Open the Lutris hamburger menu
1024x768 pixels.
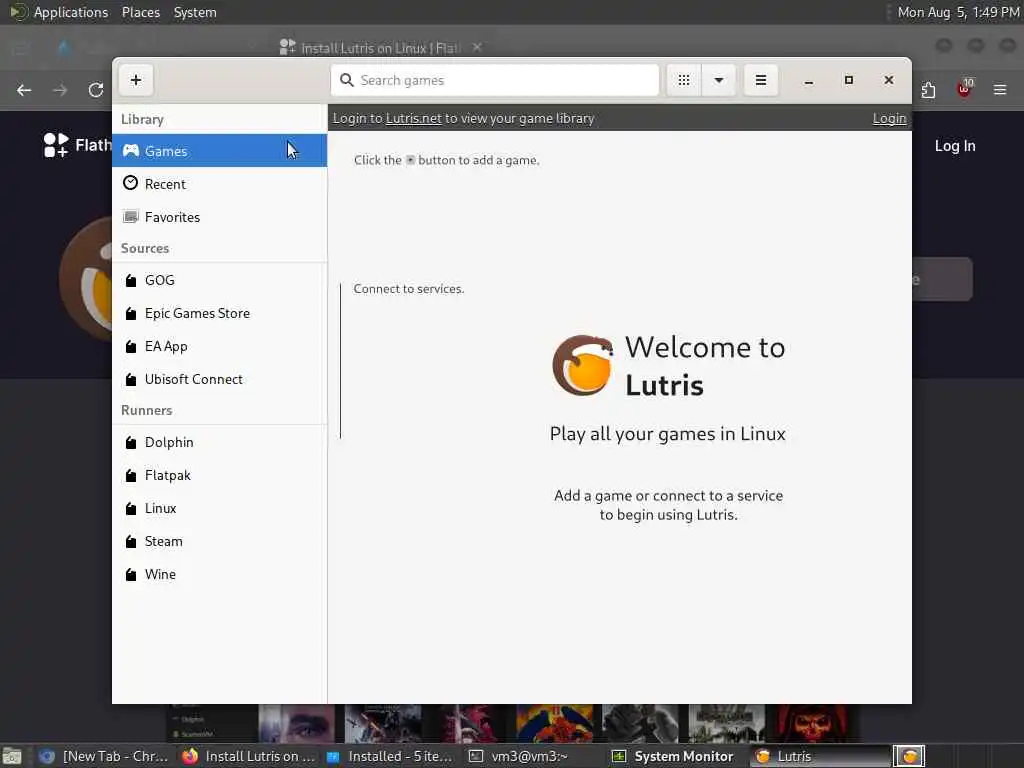pyautogui.click(x=761, y=80)
